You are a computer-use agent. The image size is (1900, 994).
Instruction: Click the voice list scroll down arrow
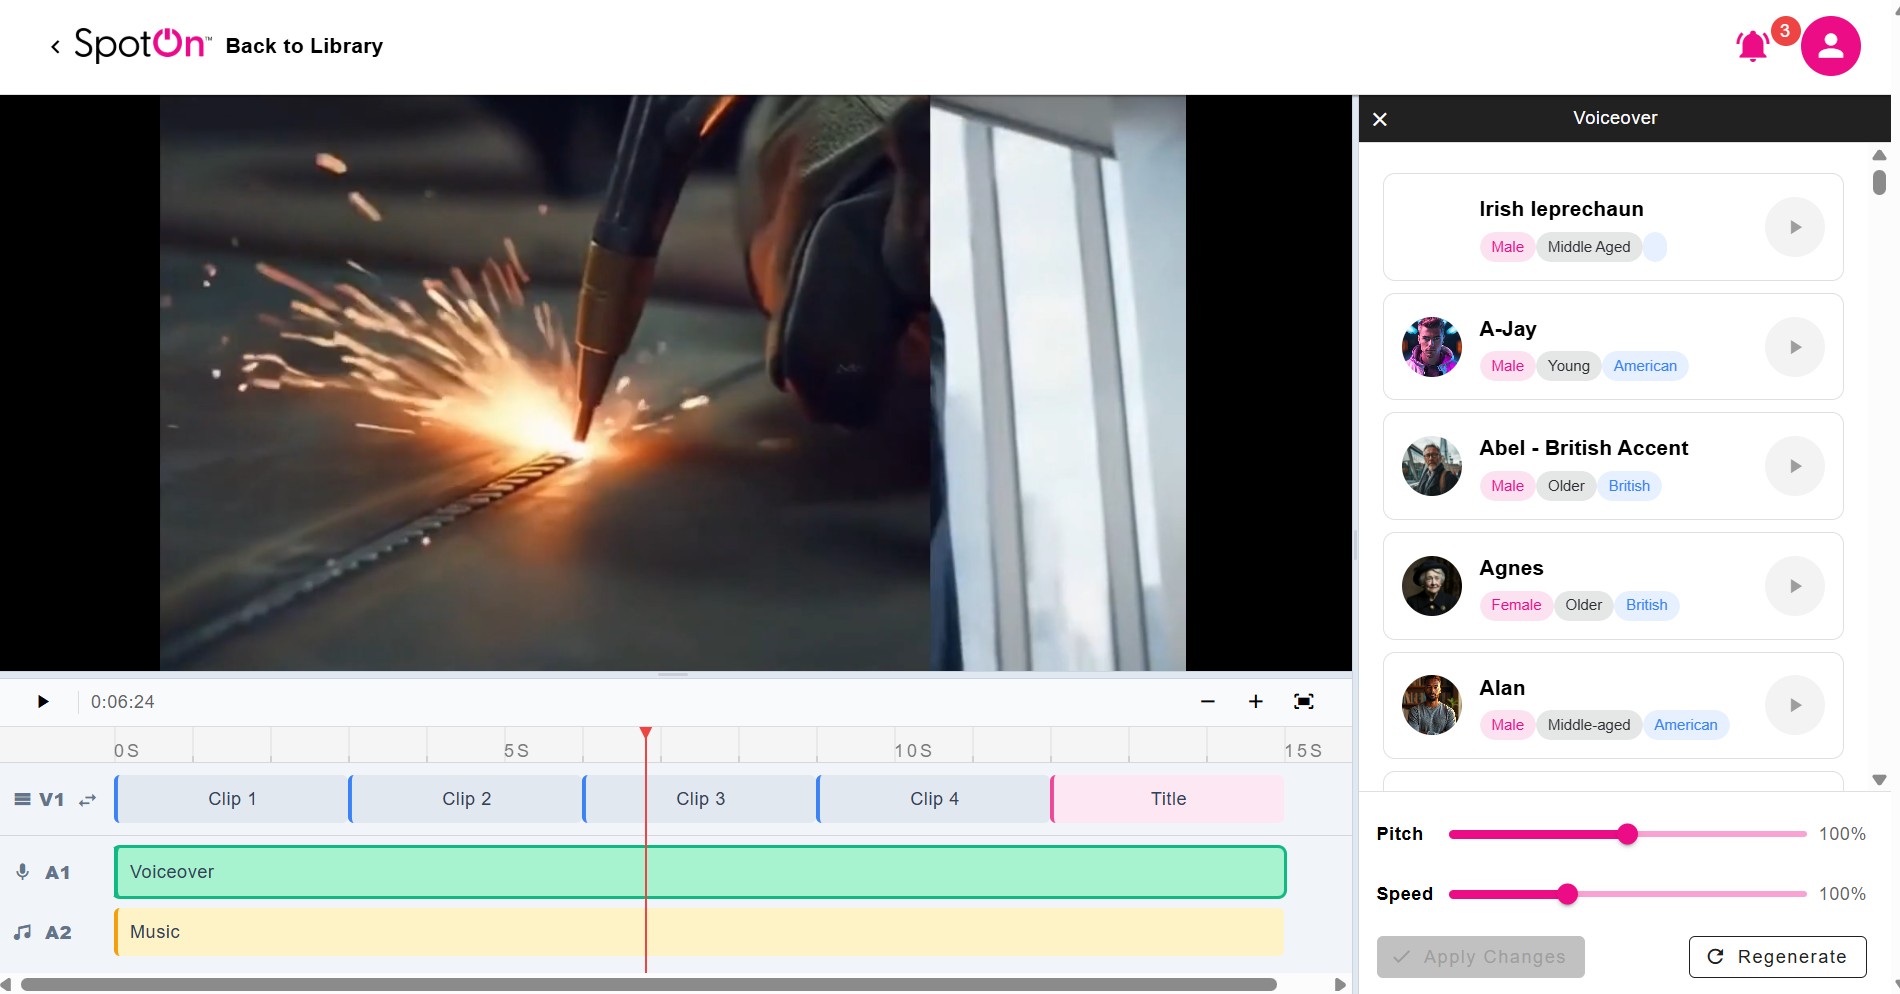coord(1879,780)
